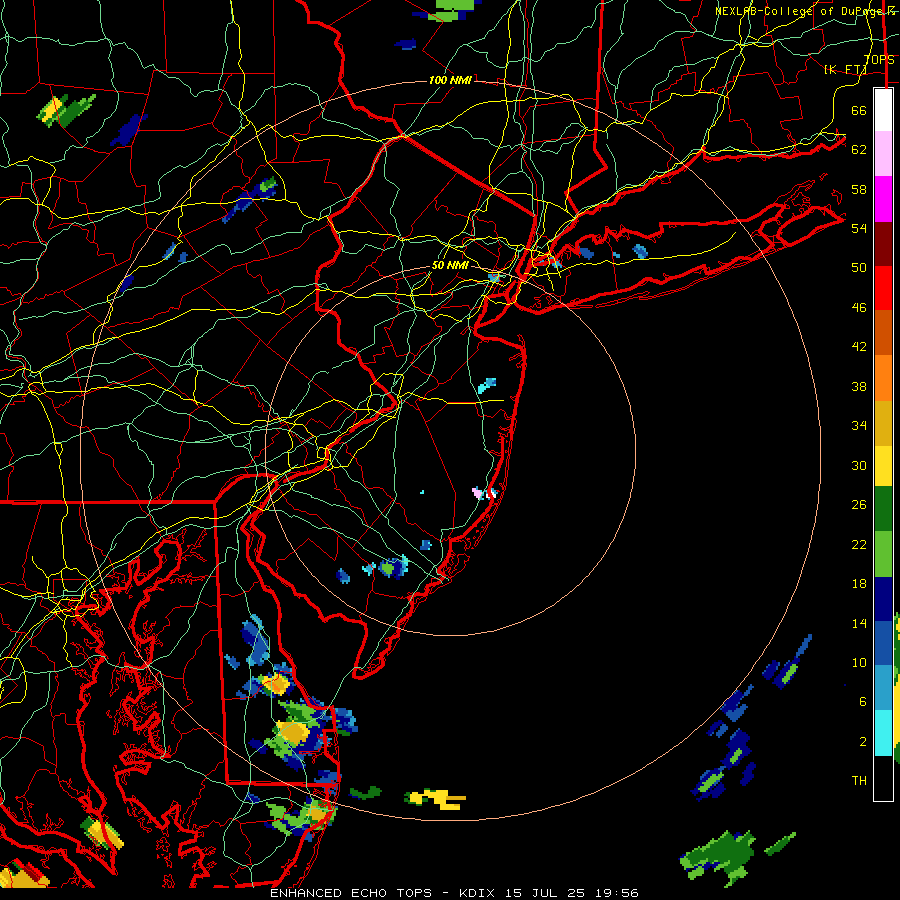Click the "KDIX" station identifier

pyautogui.click(x=479, y=893)
